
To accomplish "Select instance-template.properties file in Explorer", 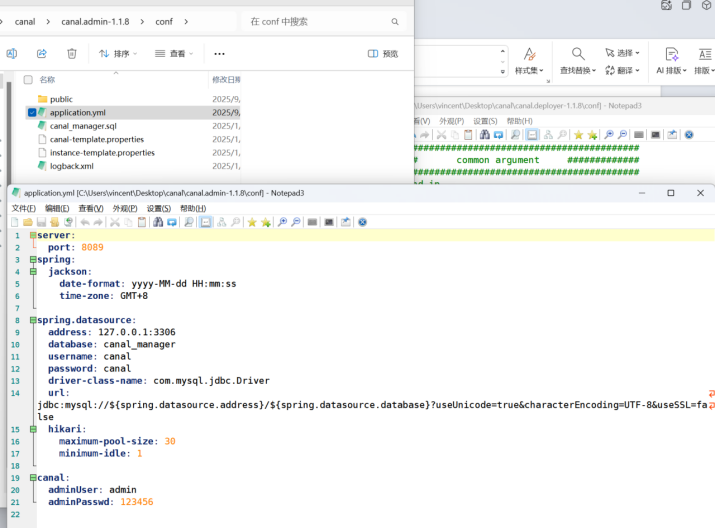I will point(102,152).
